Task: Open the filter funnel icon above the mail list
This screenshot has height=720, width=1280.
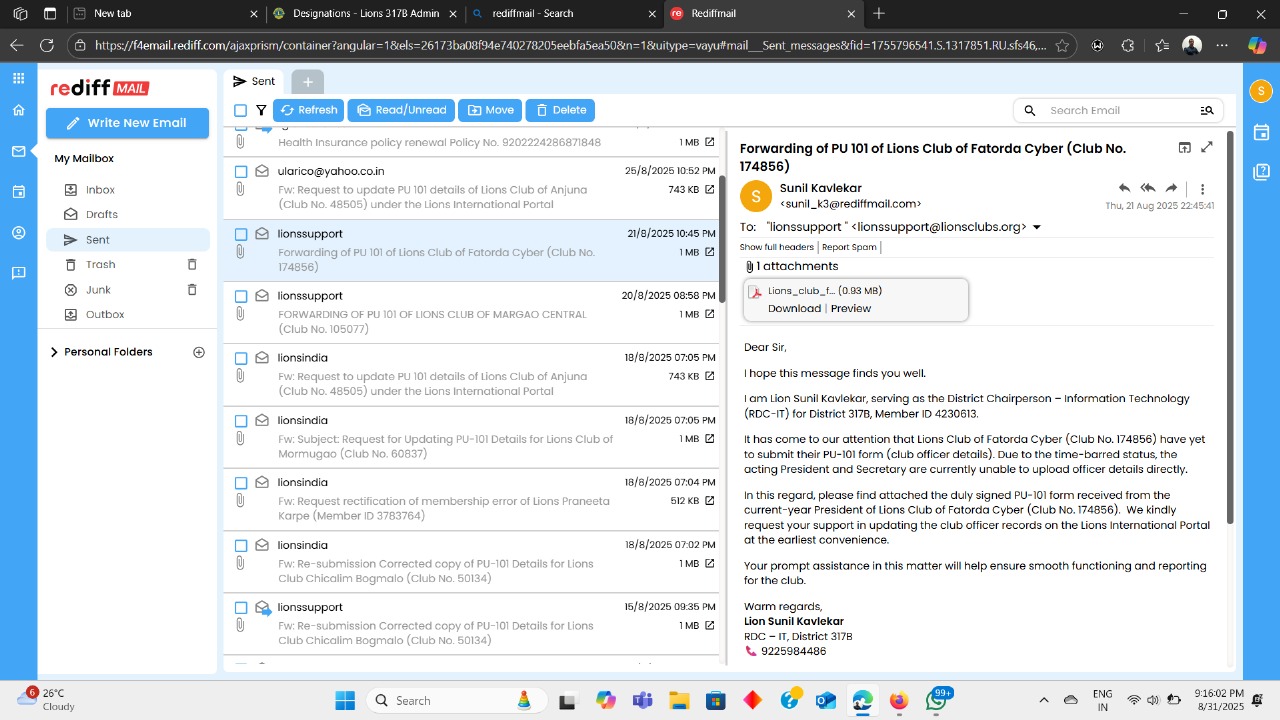Action: pyautogui.click(x=261, y=110)
